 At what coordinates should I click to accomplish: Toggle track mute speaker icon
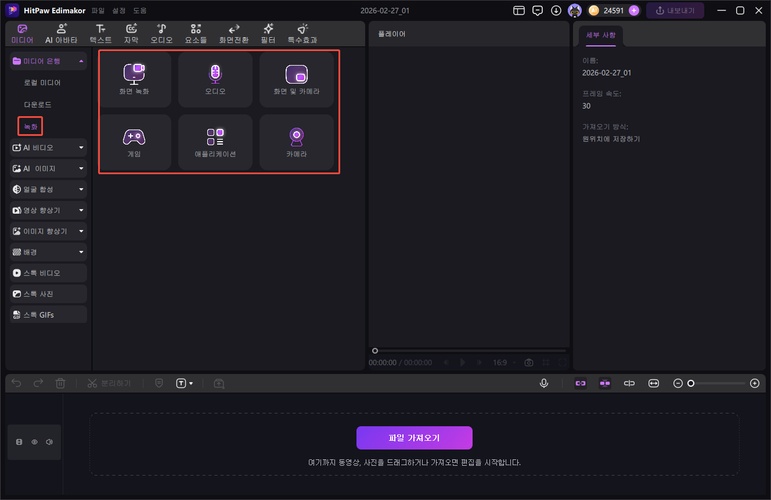49,441
